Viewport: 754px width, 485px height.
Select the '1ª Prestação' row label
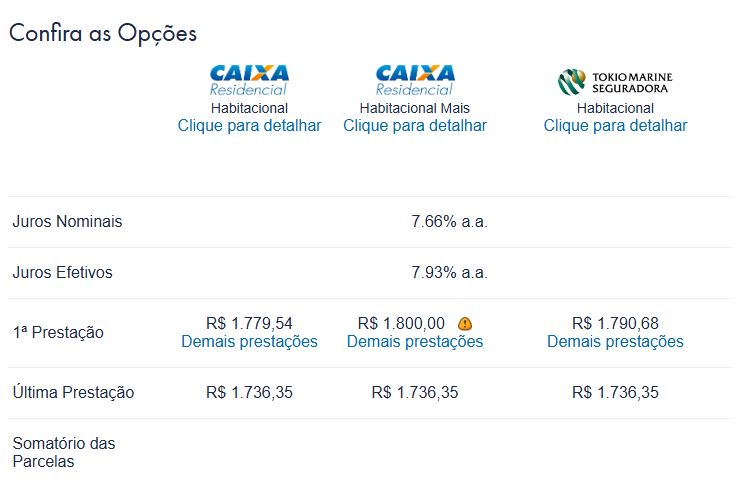tap(58, 333)
